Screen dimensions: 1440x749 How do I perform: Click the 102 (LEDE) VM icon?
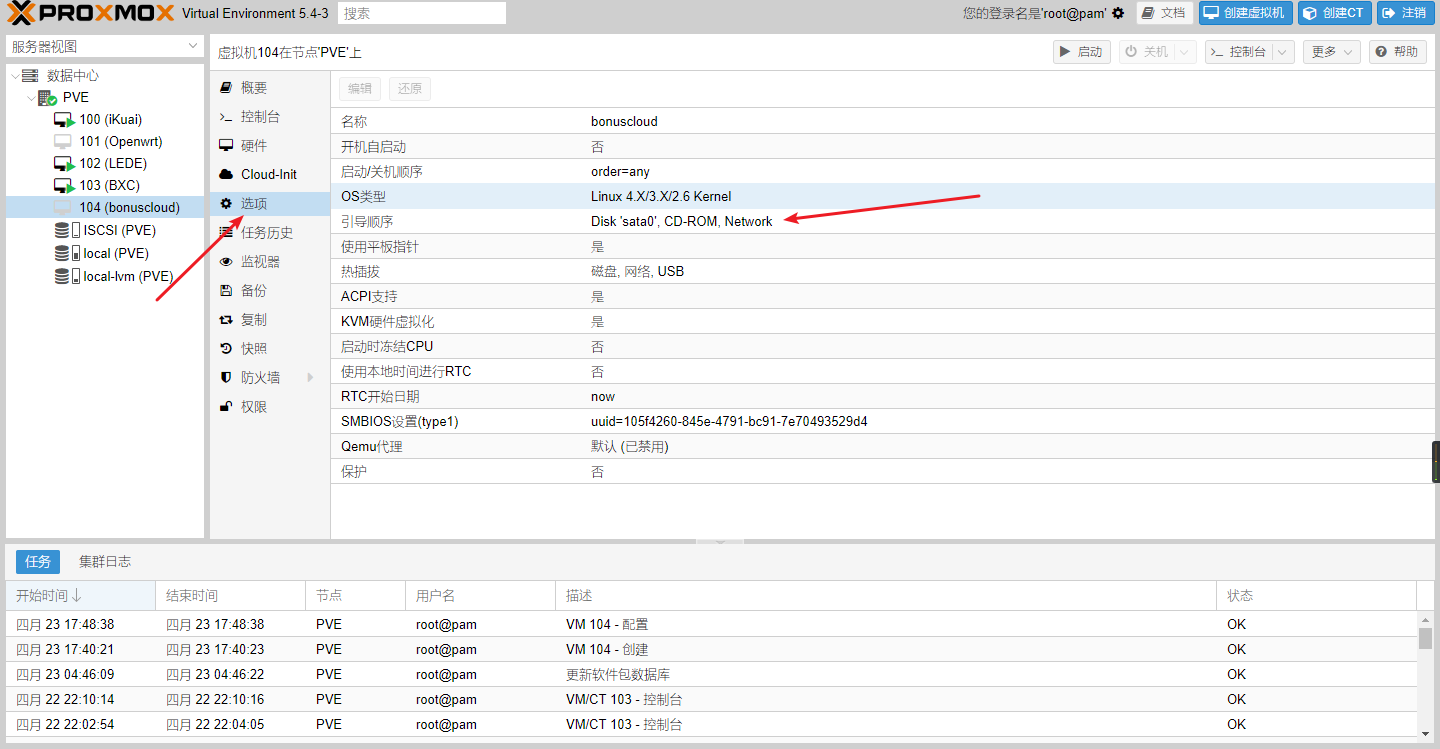[x=64, y=164]
